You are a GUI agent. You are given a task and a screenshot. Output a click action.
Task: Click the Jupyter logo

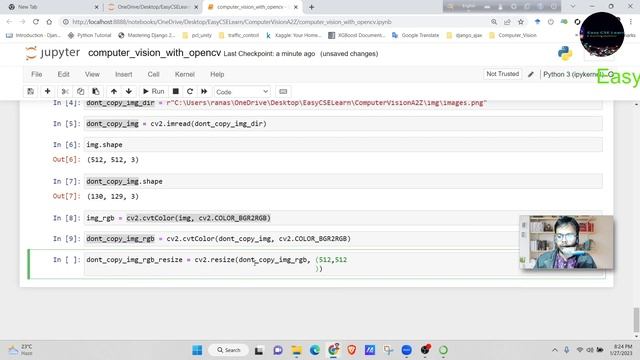coord(53,53)
